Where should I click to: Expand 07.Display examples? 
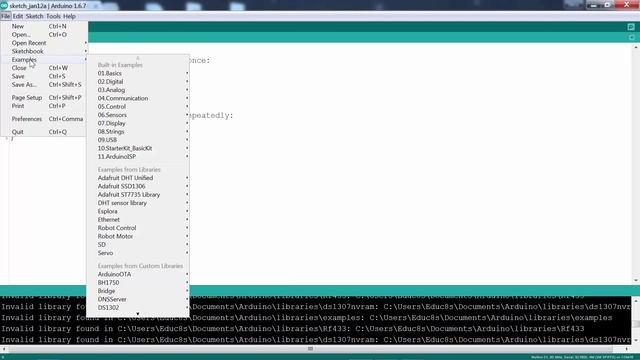(138, 123)
